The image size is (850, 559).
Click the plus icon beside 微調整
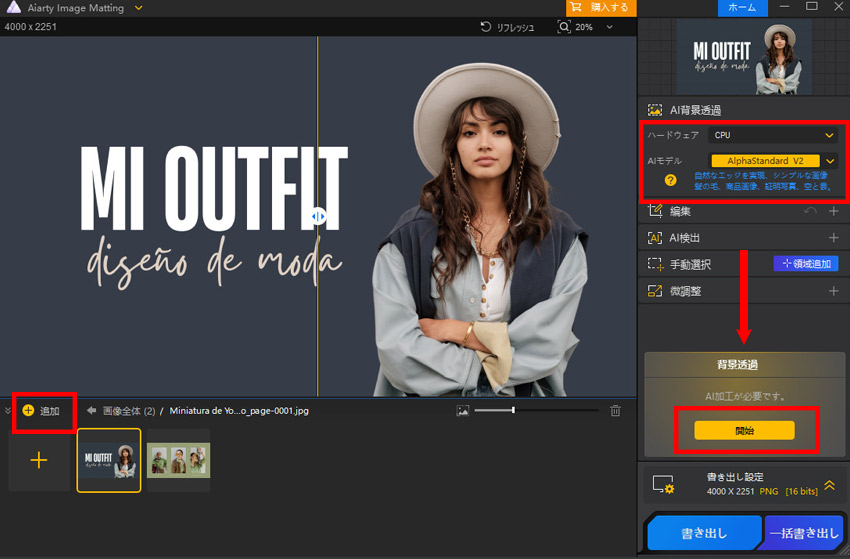pyautogui.click(x=833, y=291)
